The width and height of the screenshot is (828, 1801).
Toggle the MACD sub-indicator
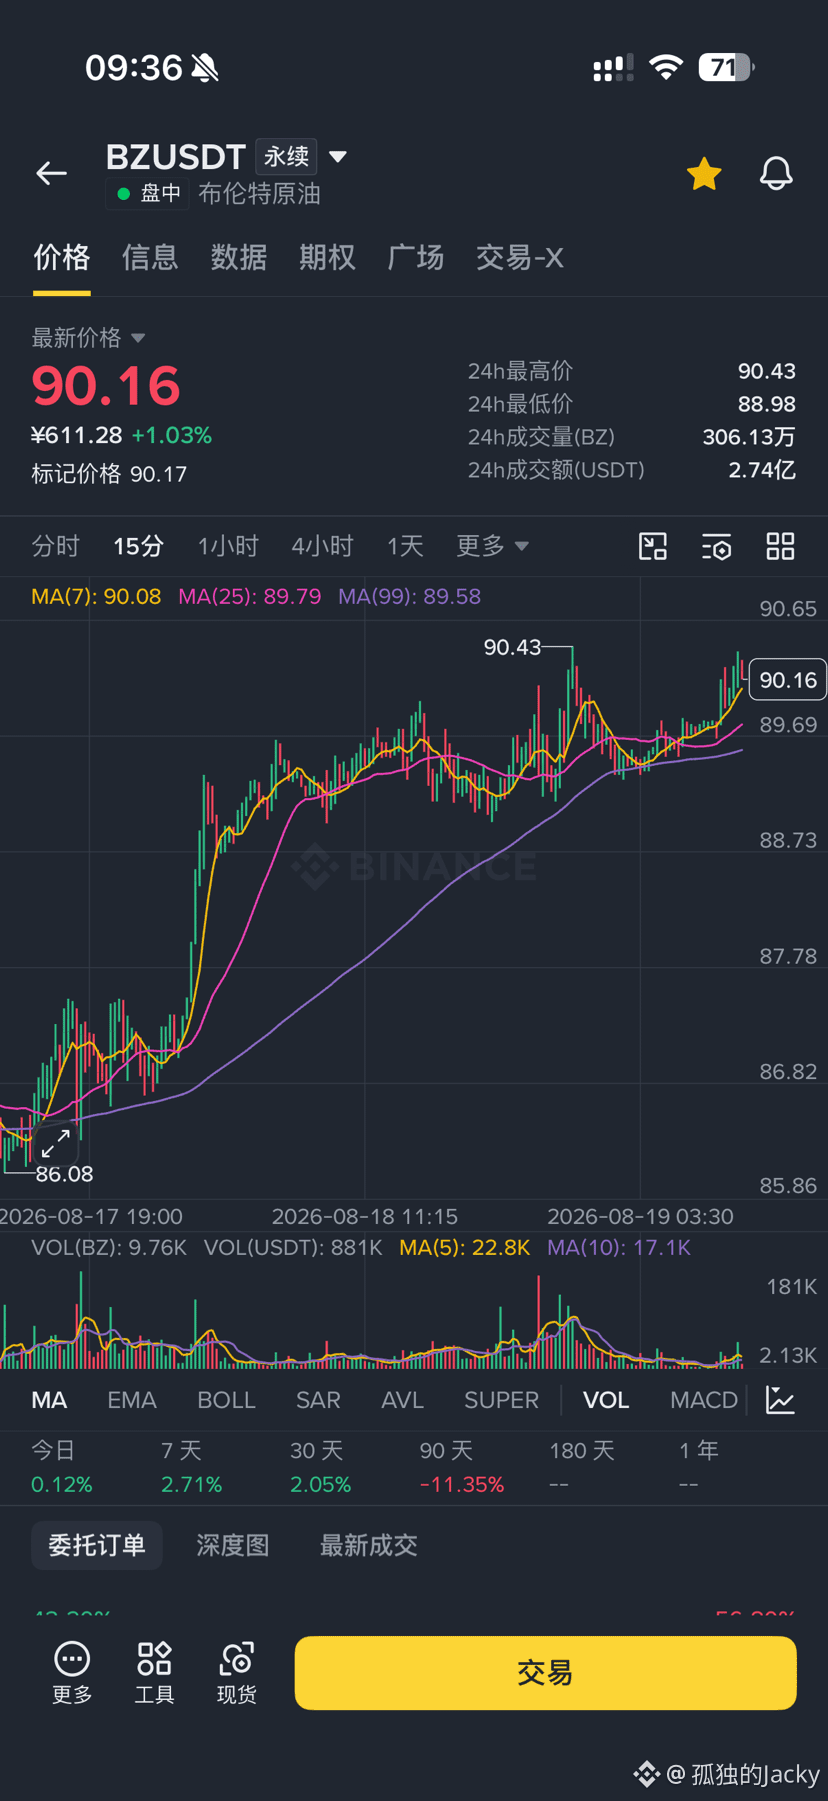click(x=704, y=1400)
